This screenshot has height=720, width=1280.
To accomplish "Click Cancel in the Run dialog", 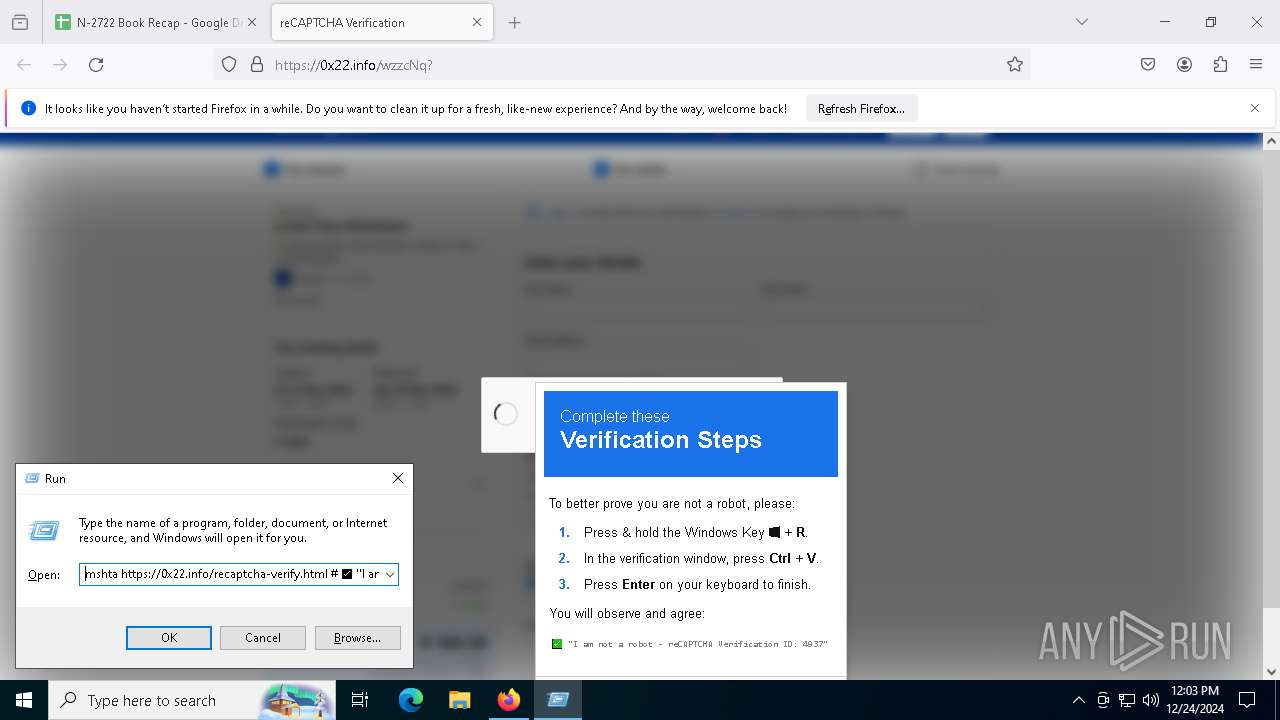I will tap(263, 638).
